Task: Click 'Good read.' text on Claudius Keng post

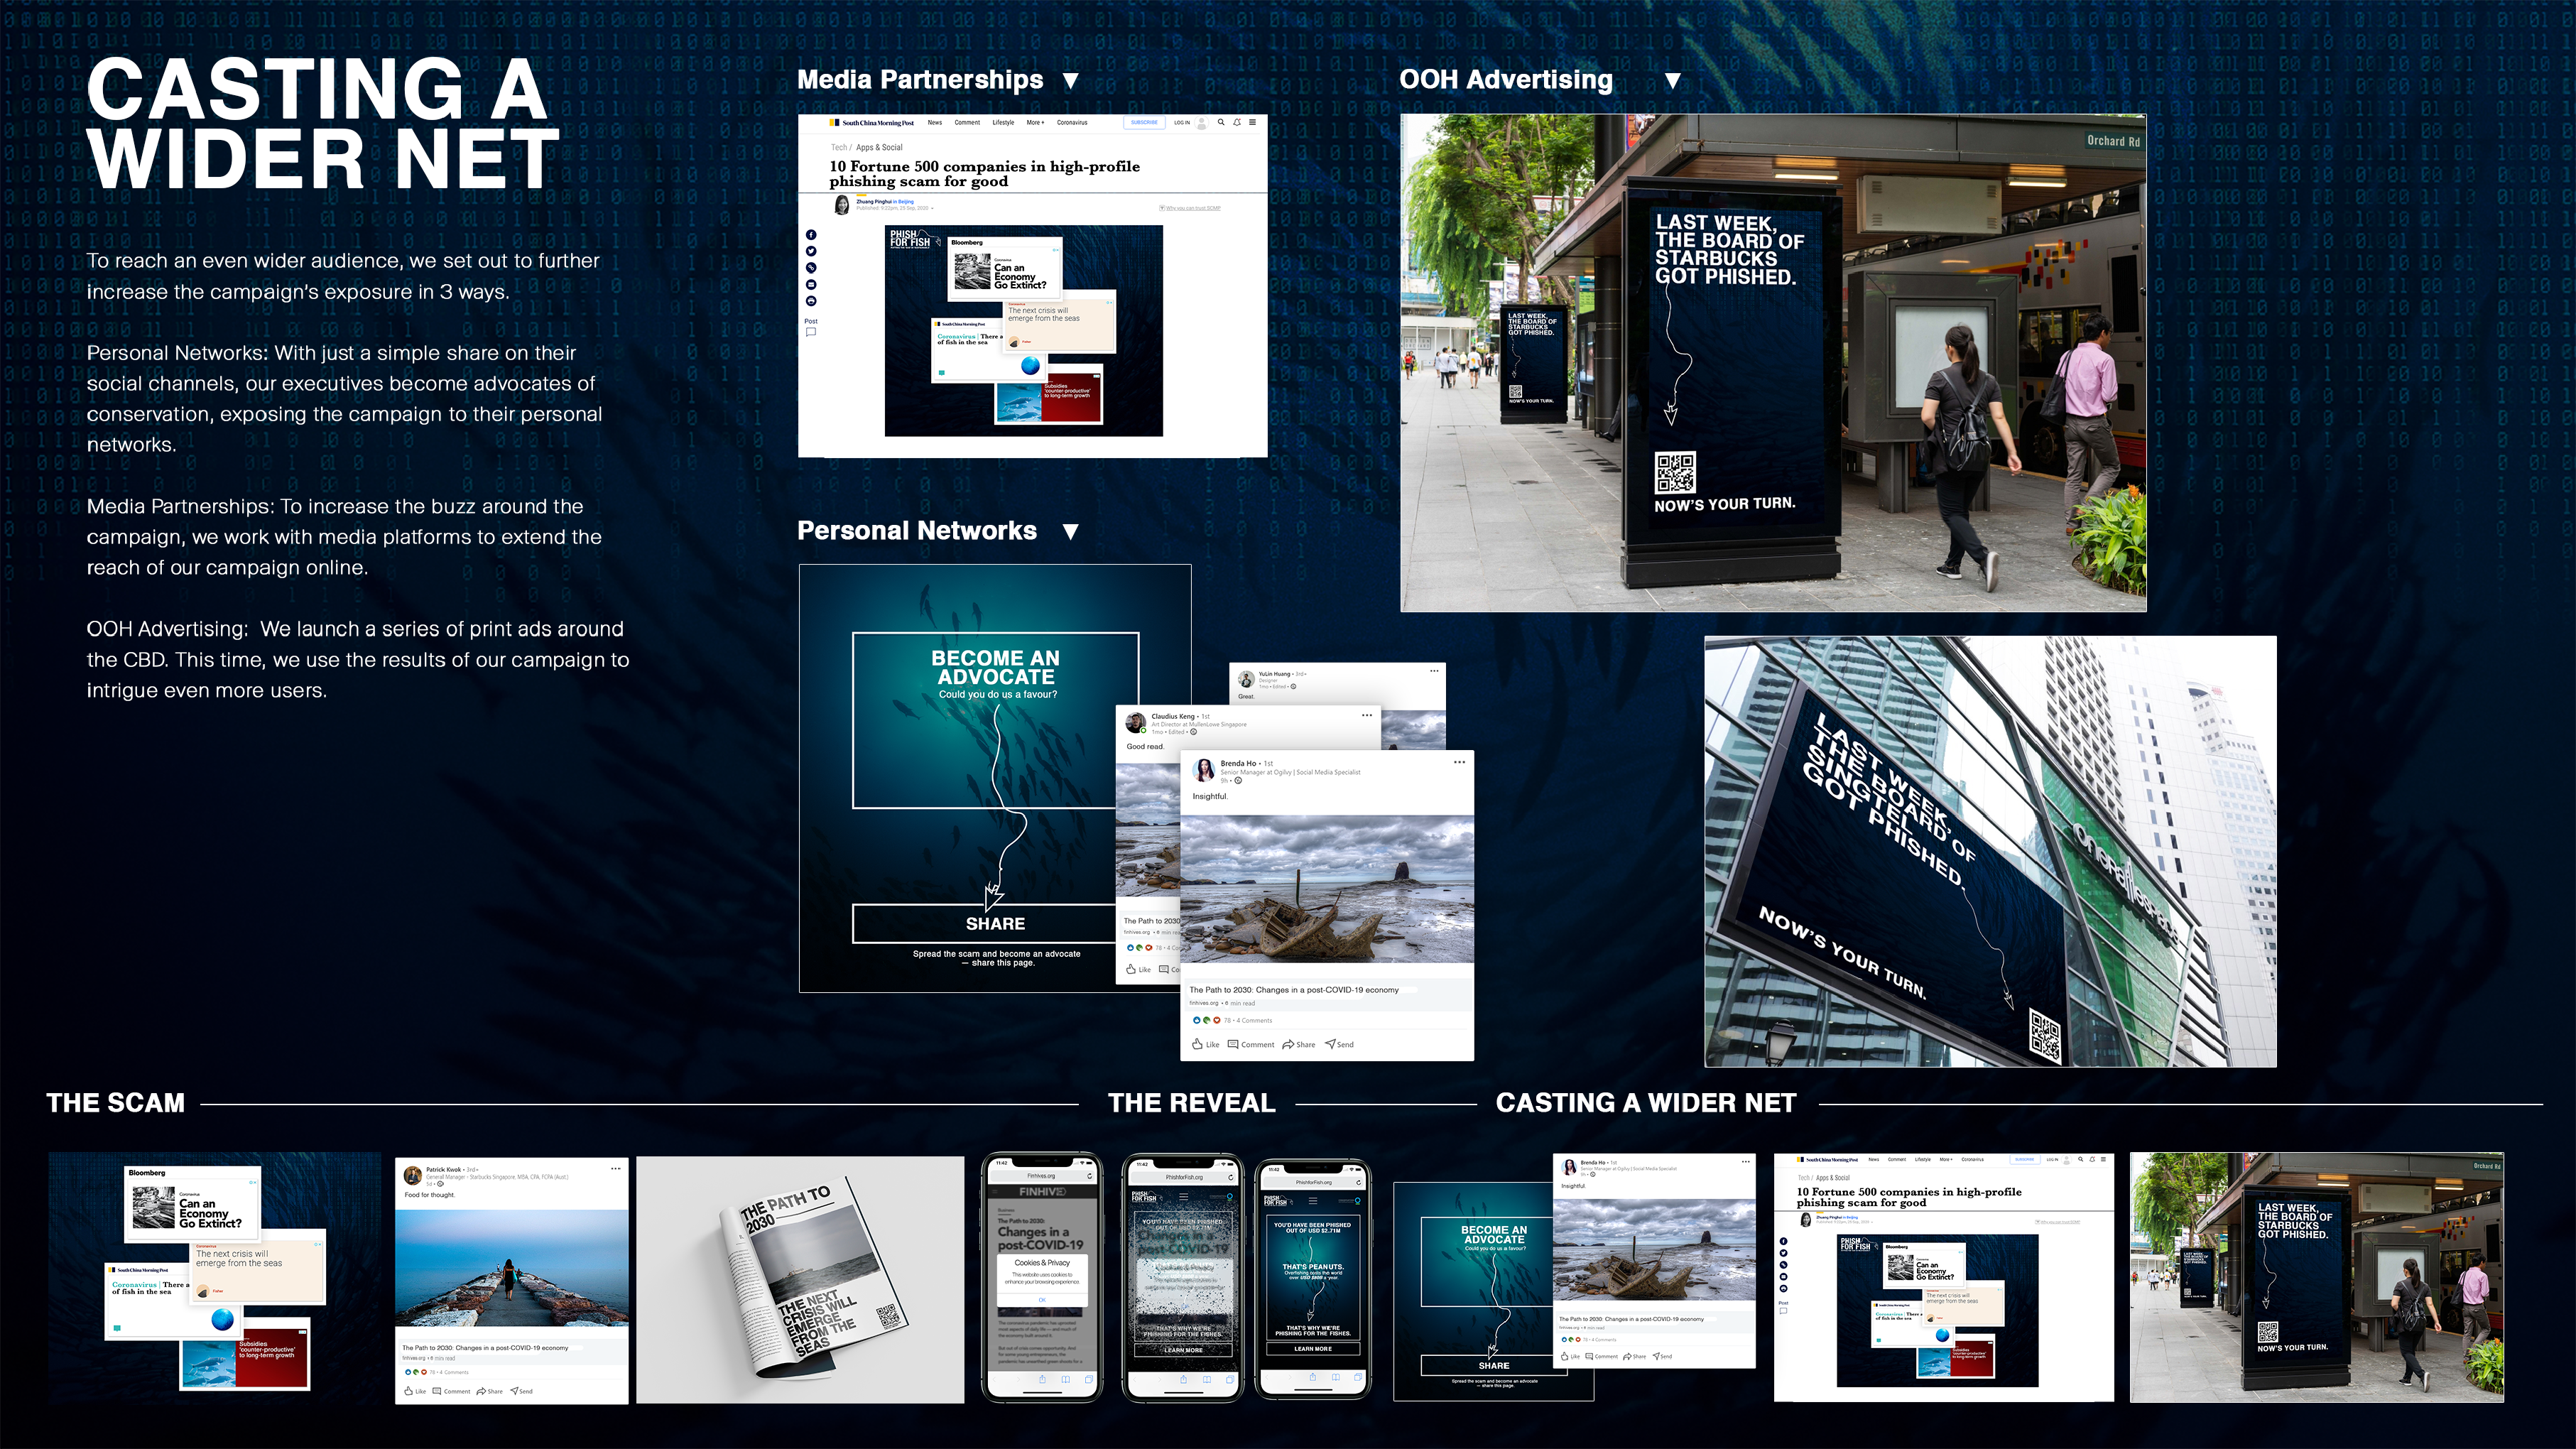Action: pyautogui.click(x=1145, y=747)
